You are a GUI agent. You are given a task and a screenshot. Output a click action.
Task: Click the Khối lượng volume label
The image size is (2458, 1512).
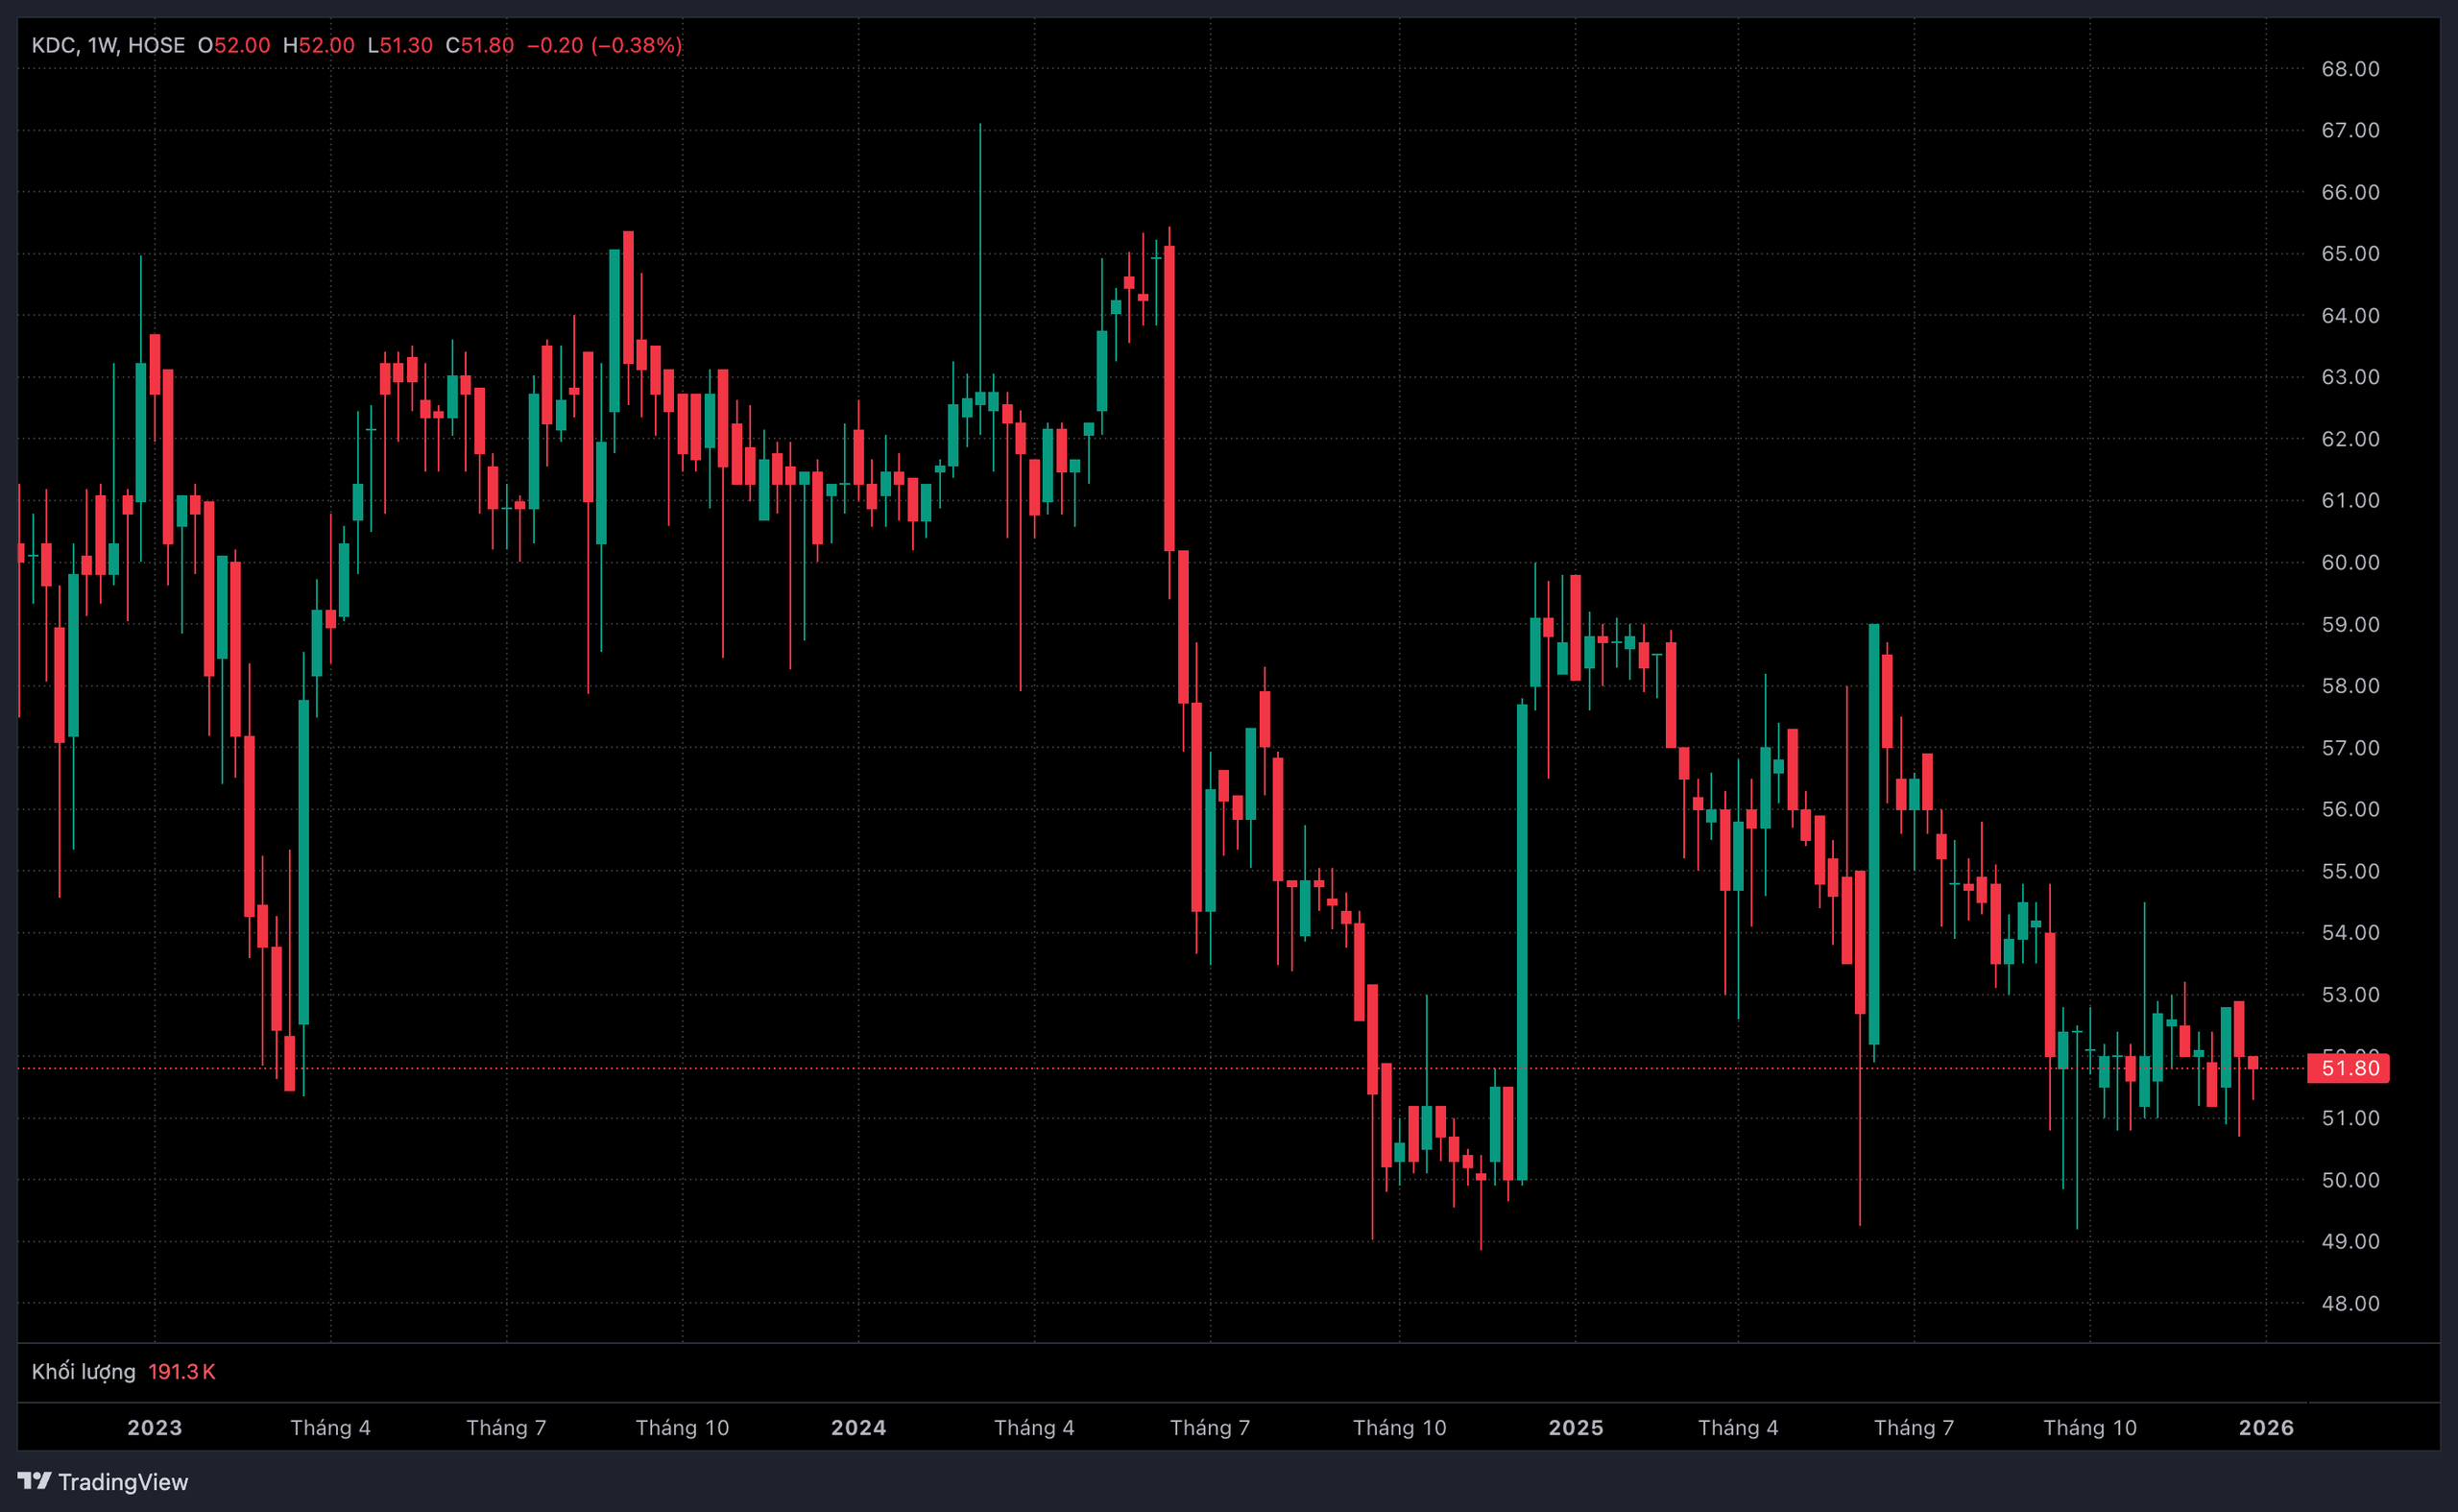click(83, 1371)
